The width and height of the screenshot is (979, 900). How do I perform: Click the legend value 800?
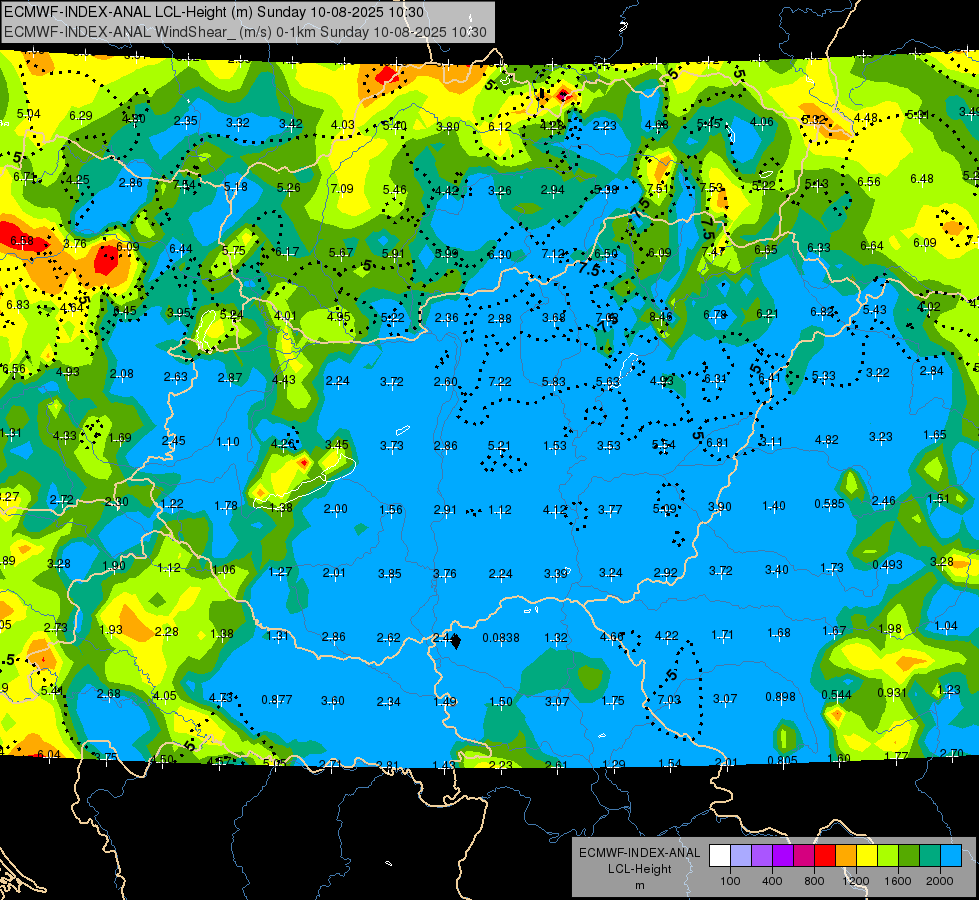coord(814,881)
